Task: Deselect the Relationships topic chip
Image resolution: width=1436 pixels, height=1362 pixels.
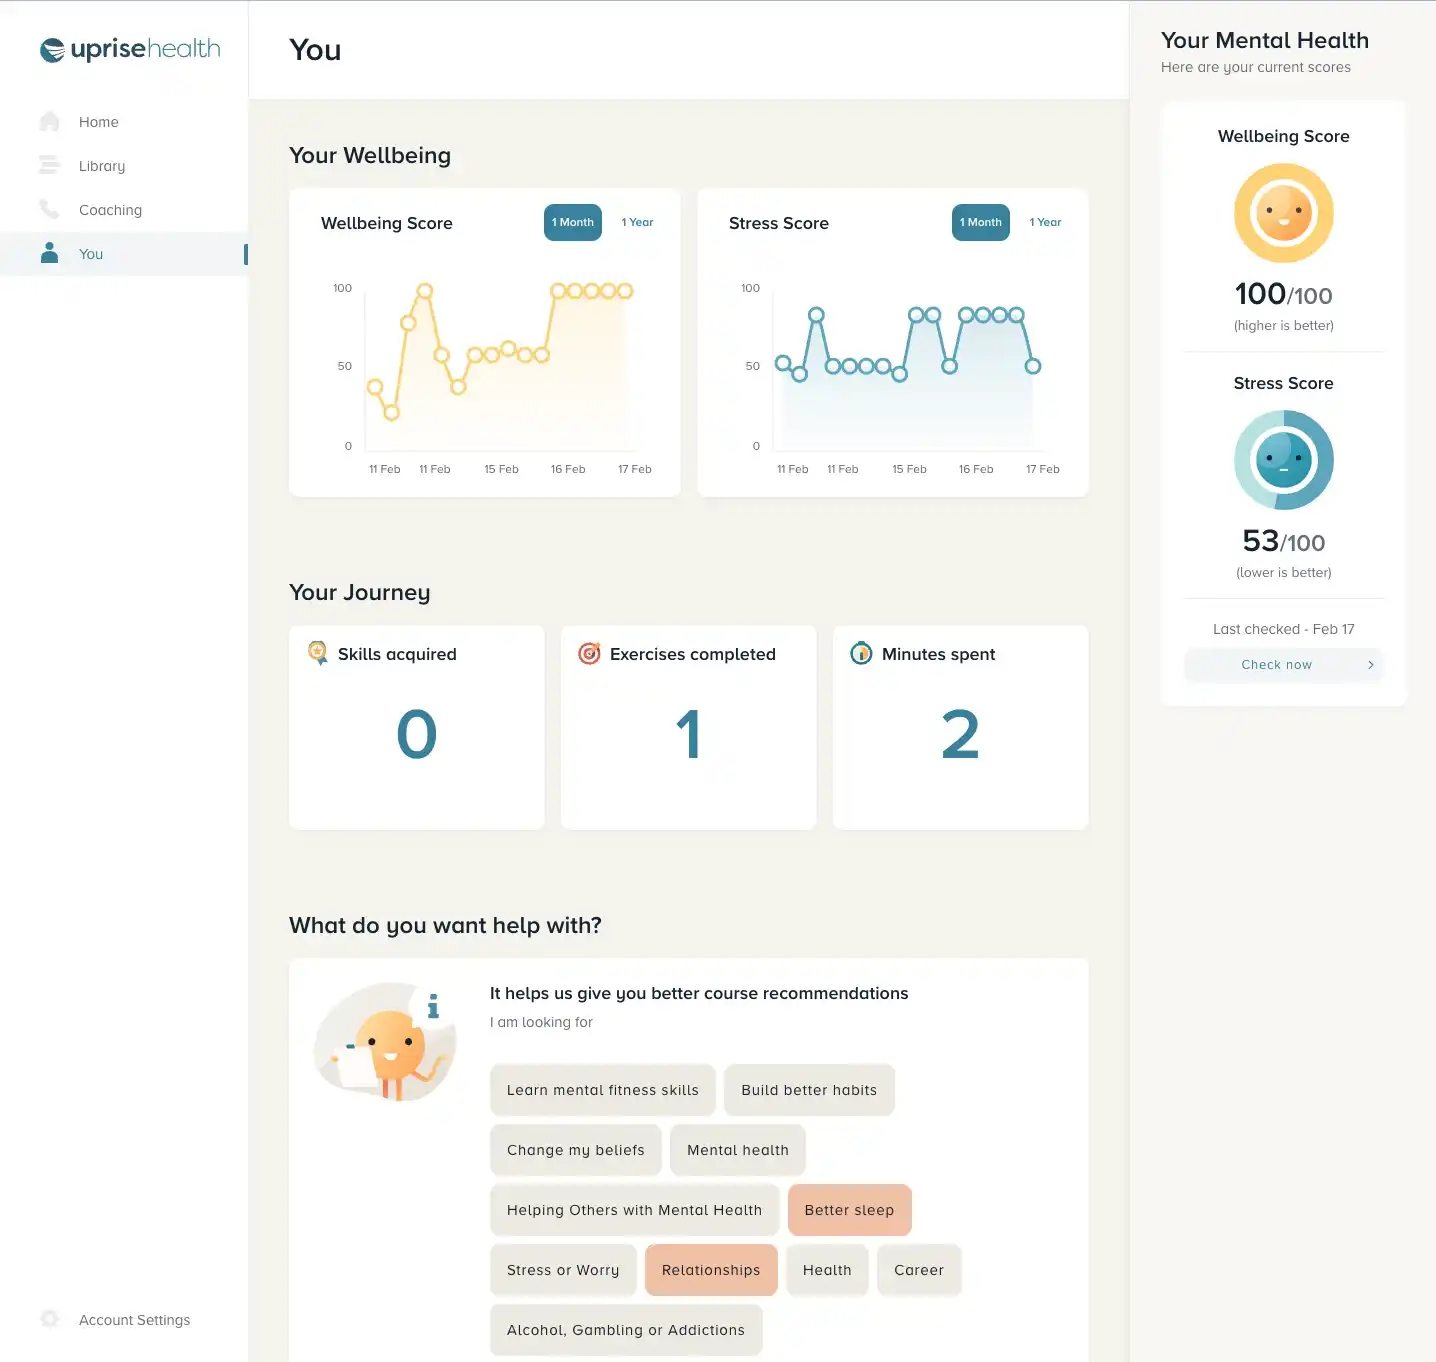Action: [x=711, y=1270]
